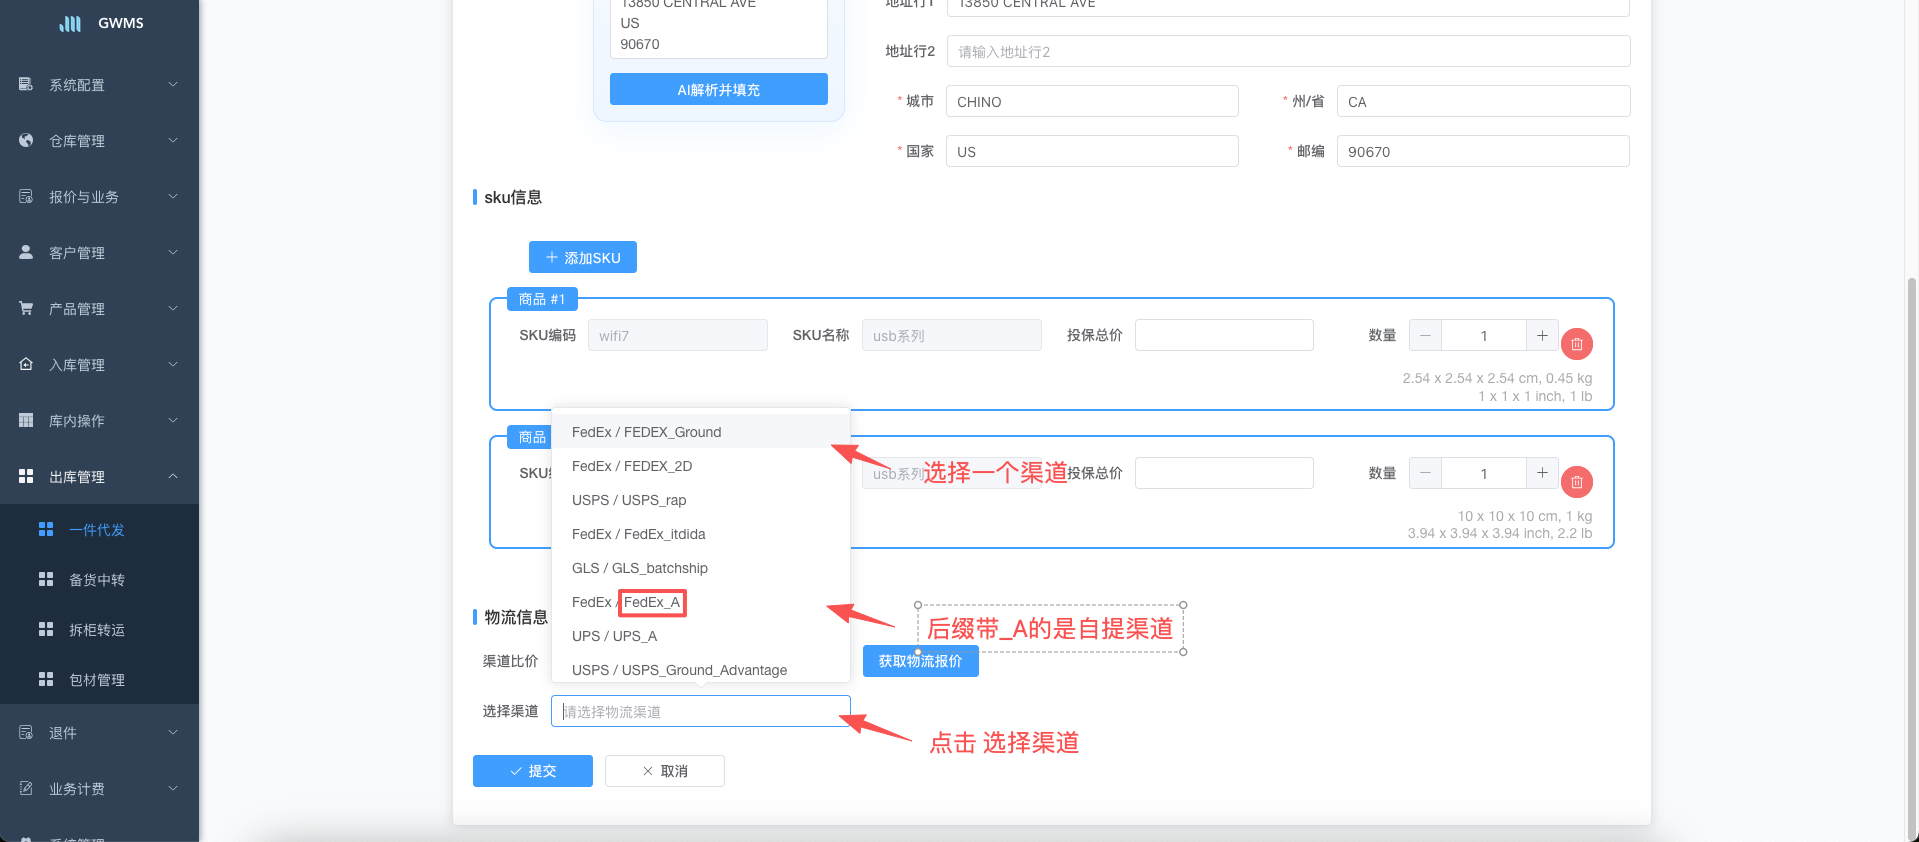Open the 选择渠道 logistics channel dropdown
The height and width of the screenshot is (842, 1919).
coord(700,711)
